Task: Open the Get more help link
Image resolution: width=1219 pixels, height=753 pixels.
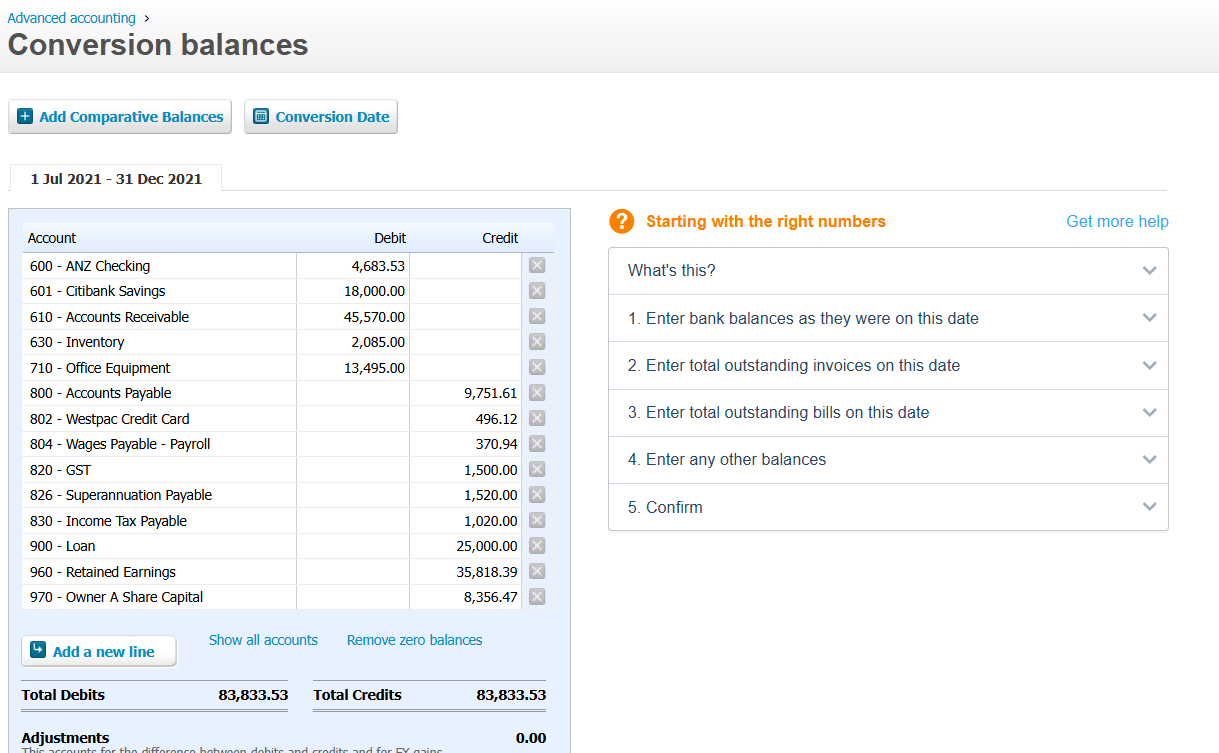Action: pyautogui.click(x=1117, y=222)
